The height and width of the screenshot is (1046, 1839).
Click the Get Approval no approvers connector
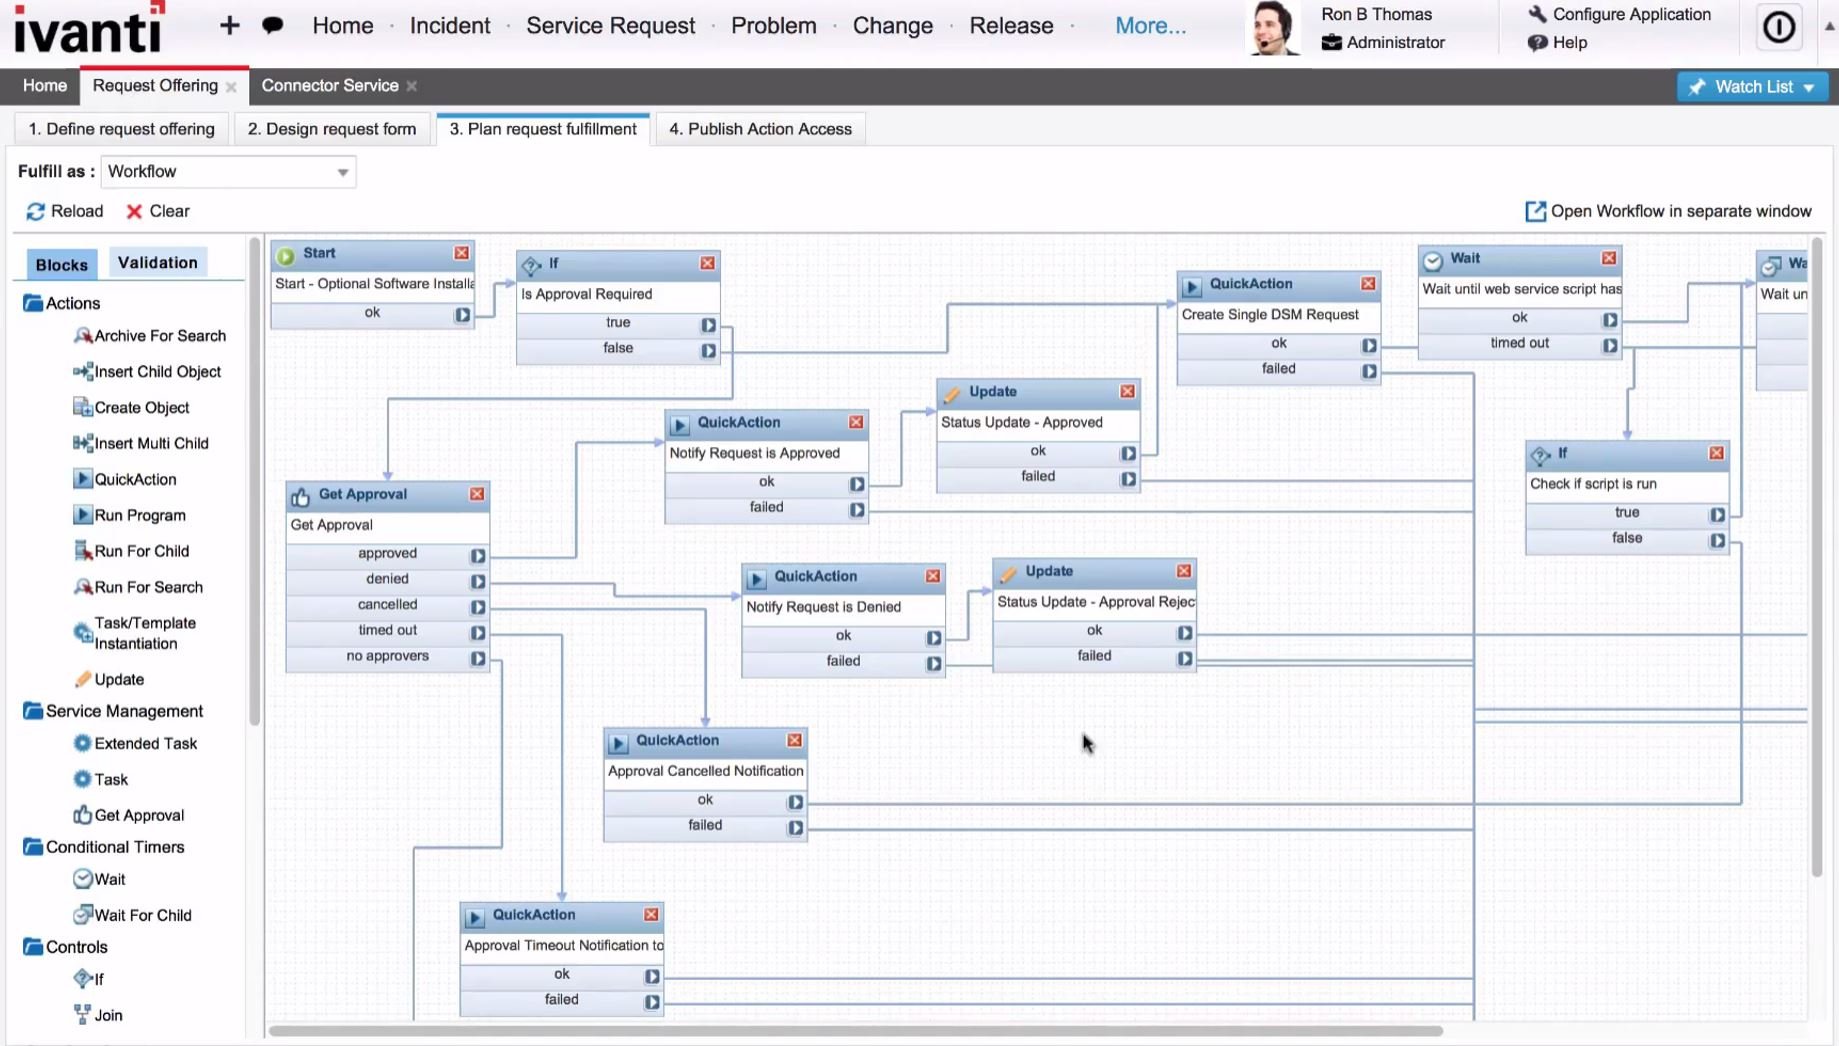point(478,658)
